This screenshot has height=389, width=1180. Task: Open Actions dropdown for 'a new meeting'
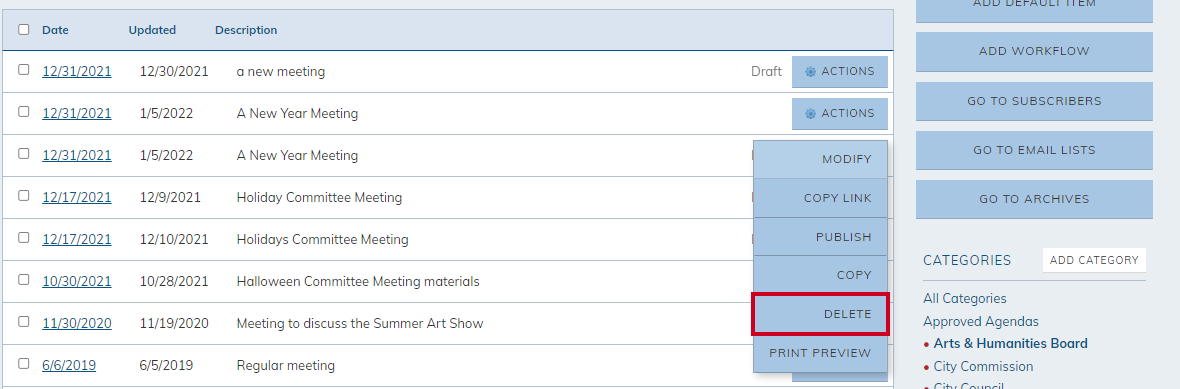(840, 71)
